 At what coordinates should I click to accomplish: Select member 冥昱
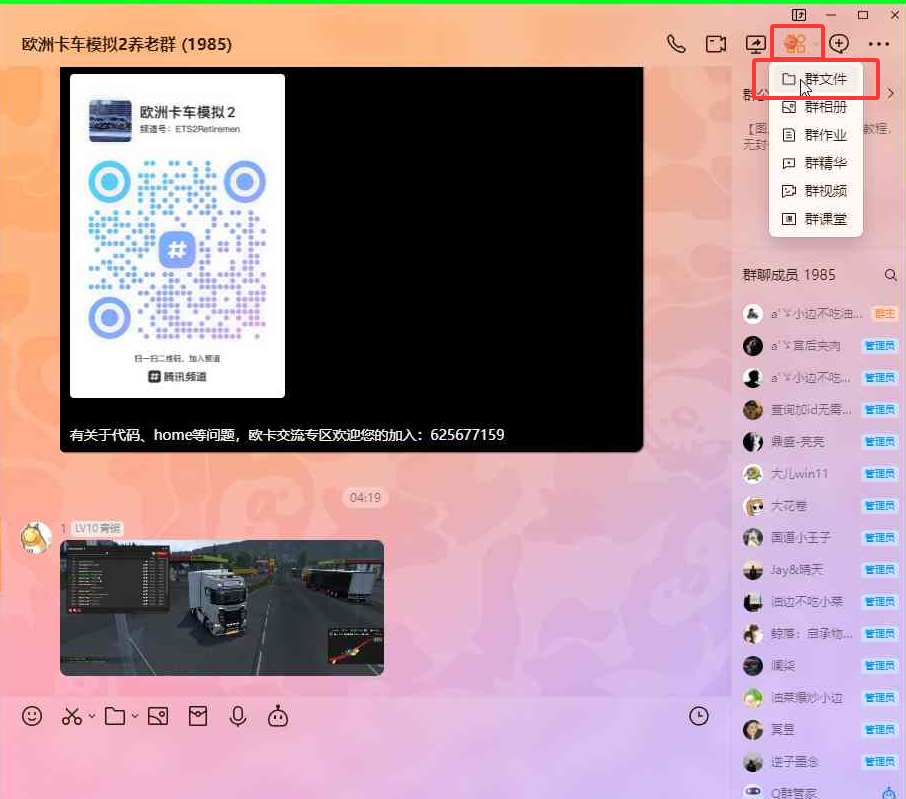coord(819,730)
